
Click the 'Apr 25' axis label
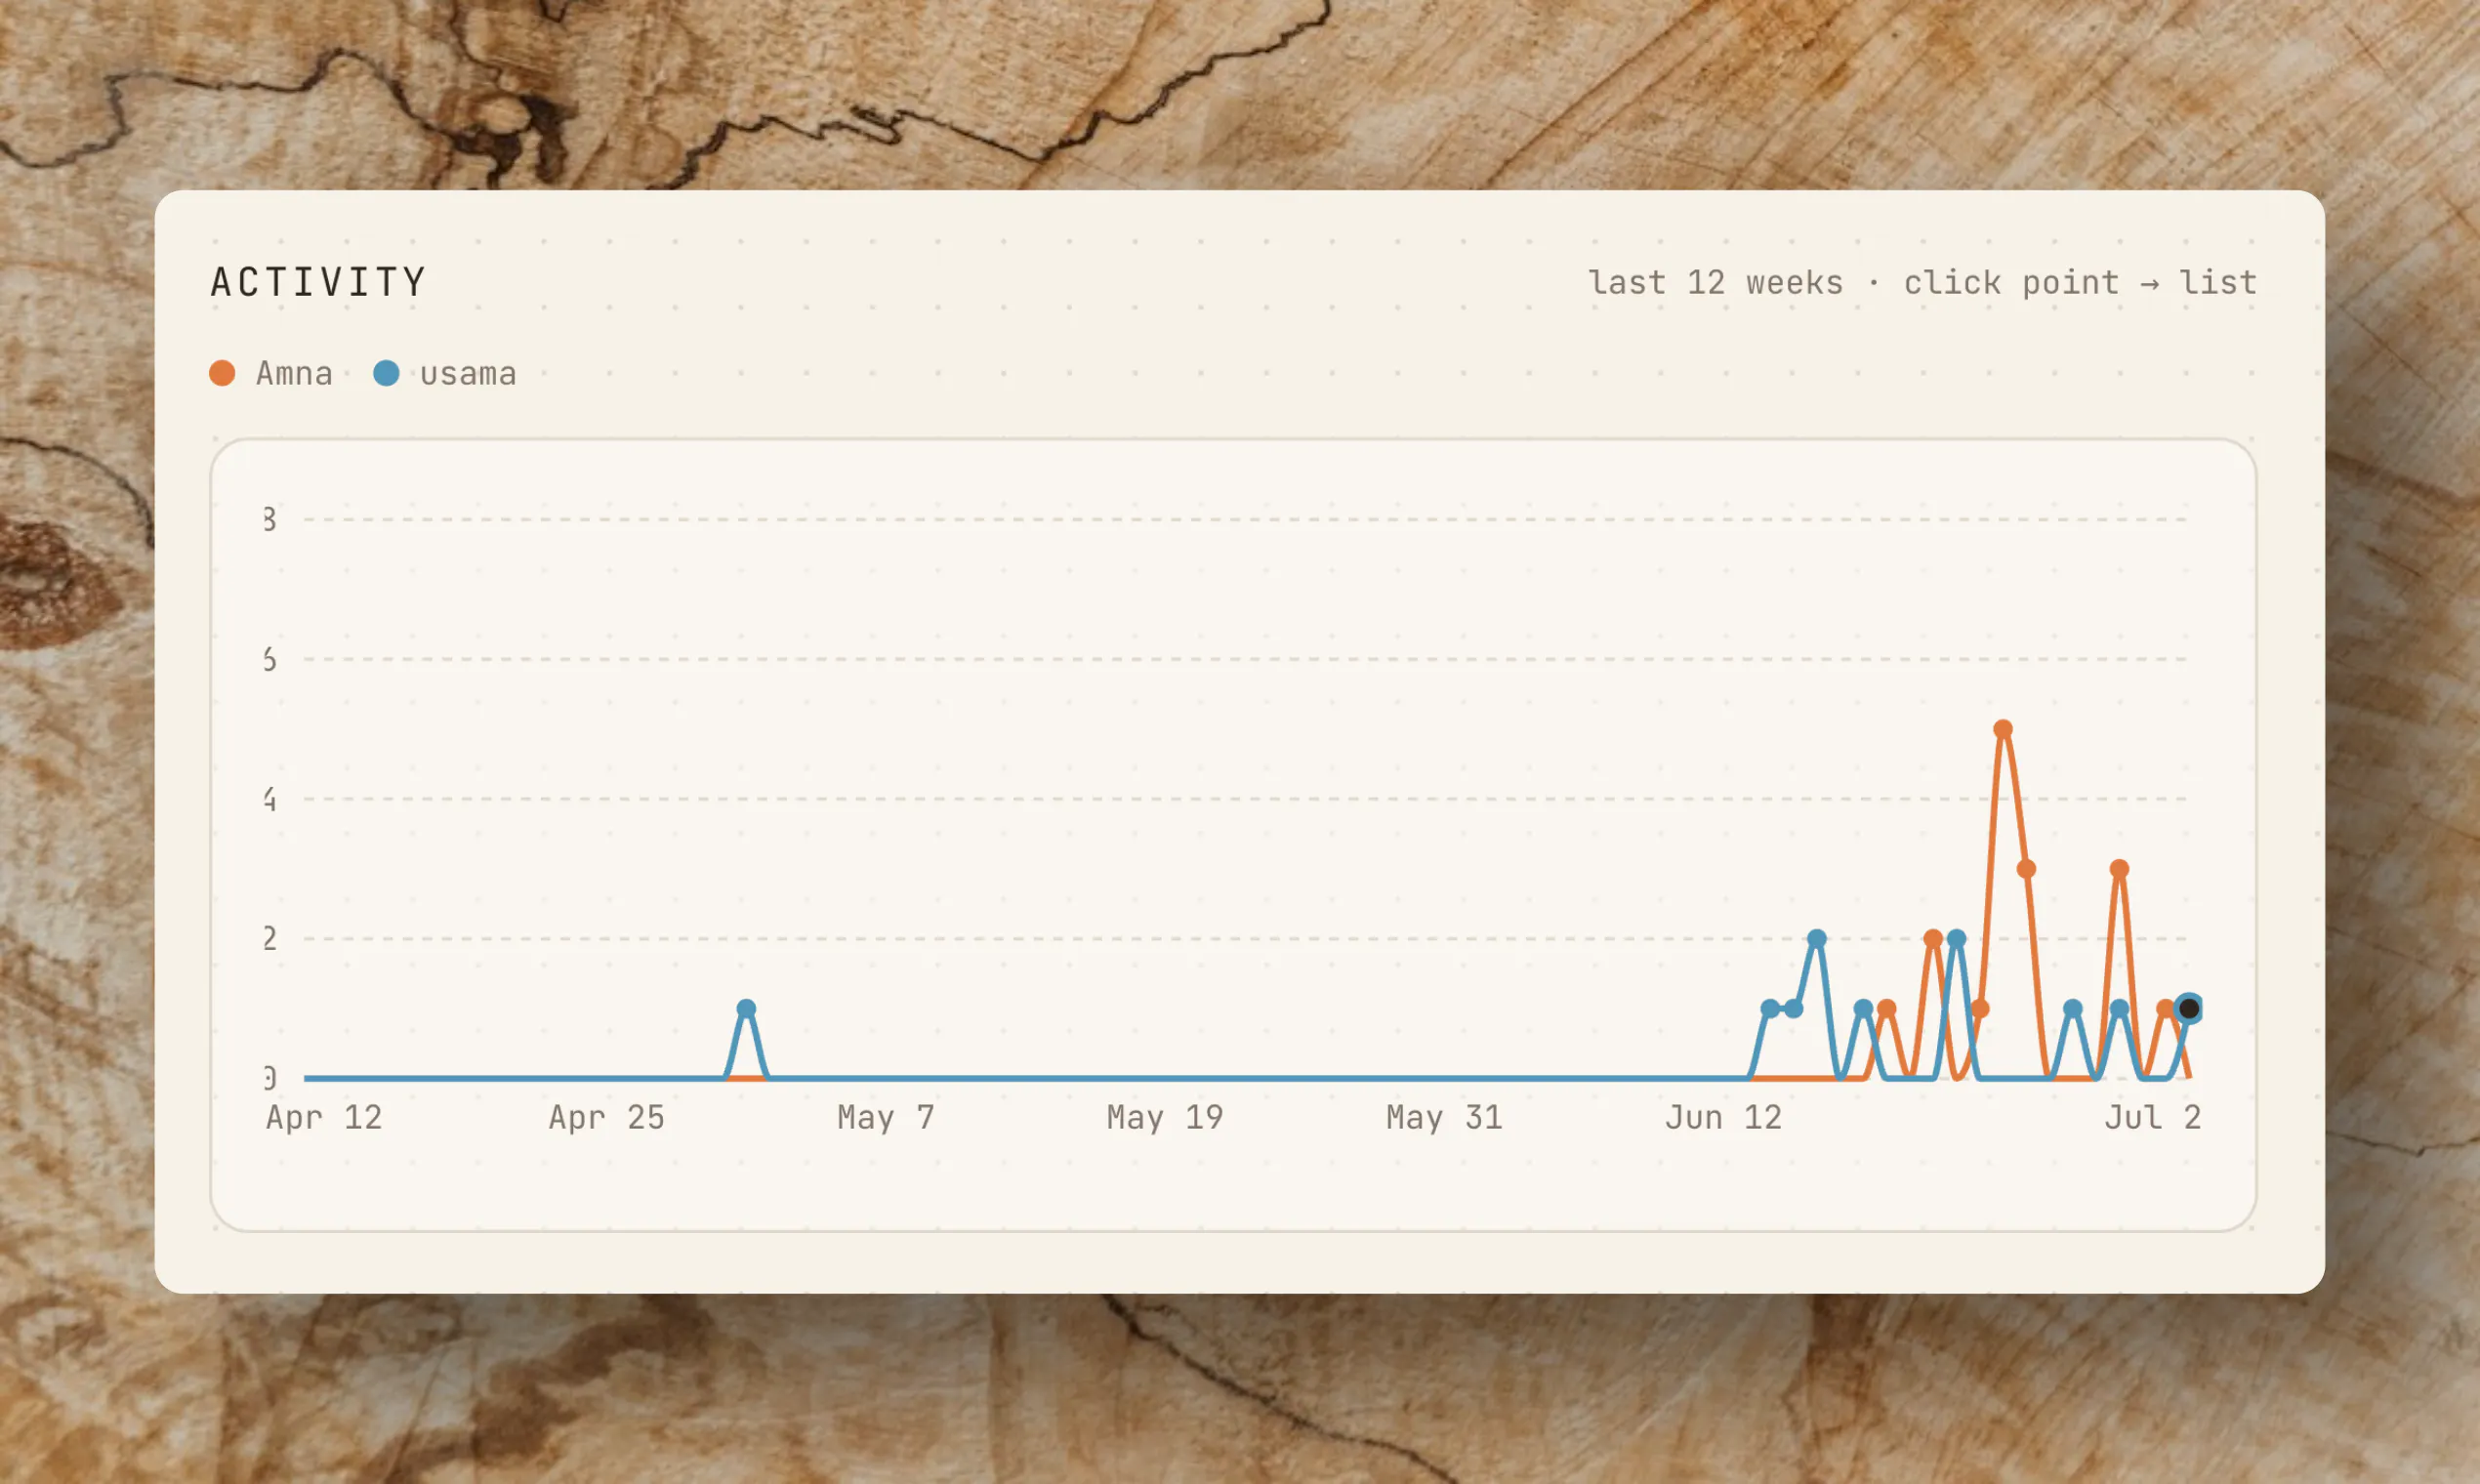606,1117
